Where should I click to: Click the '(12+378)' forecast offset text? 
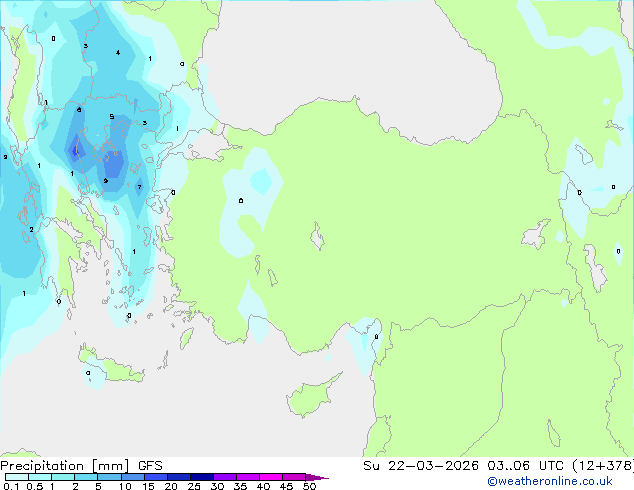603,466
